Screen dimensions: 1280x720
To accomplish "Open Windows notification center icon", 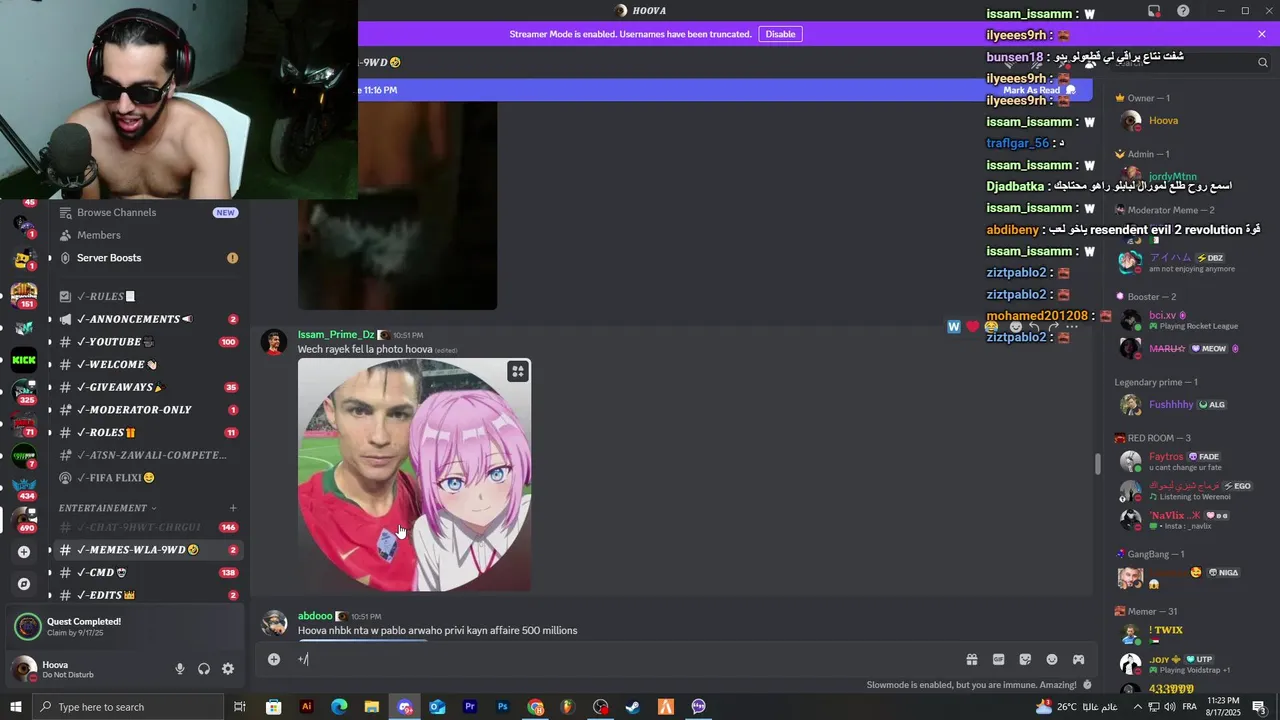I will tap(1259, 707).
